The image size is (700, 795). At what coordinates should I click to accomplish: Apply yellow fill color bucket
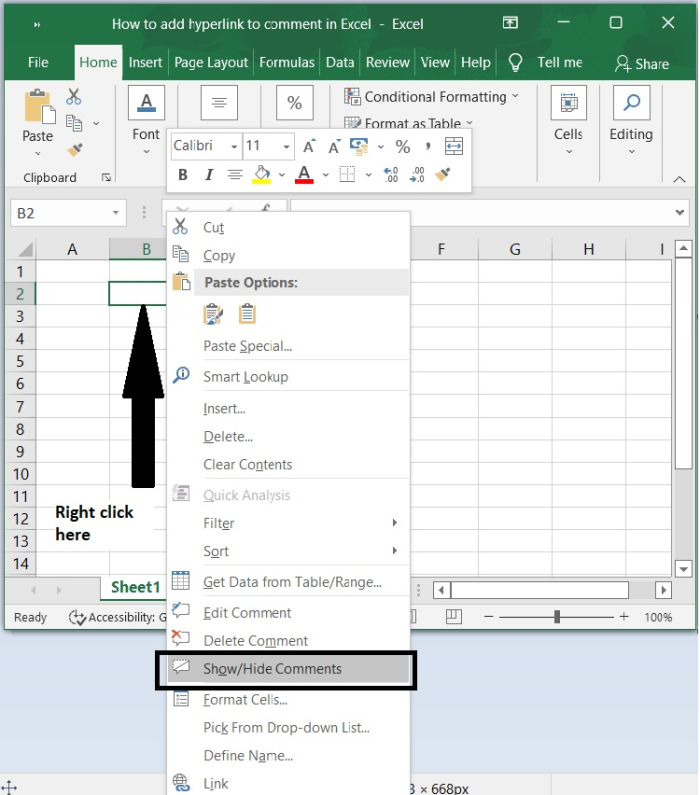point(262,175)
